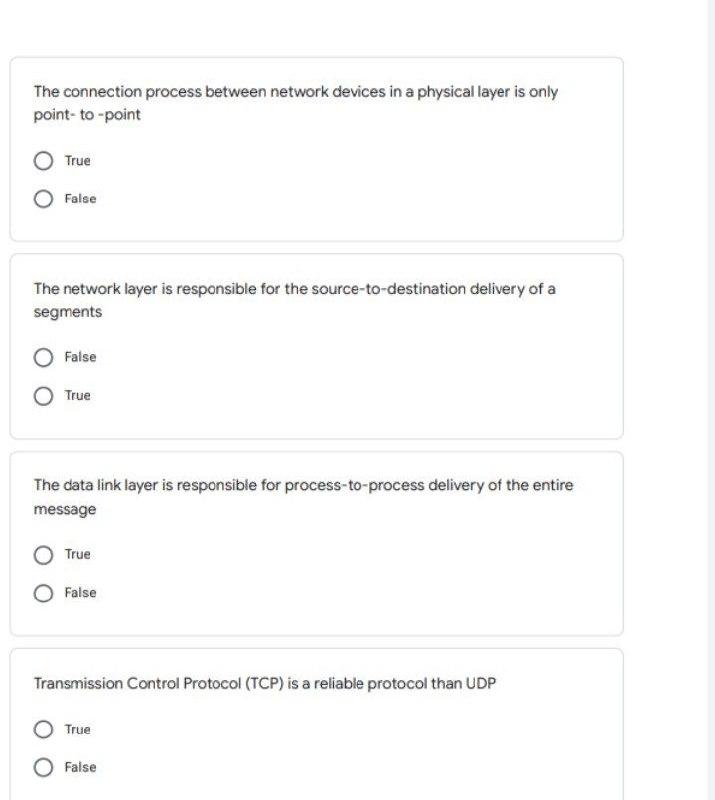Click the TCP question statement
This screenshot has width=715, height=800.
pos(264,683)
